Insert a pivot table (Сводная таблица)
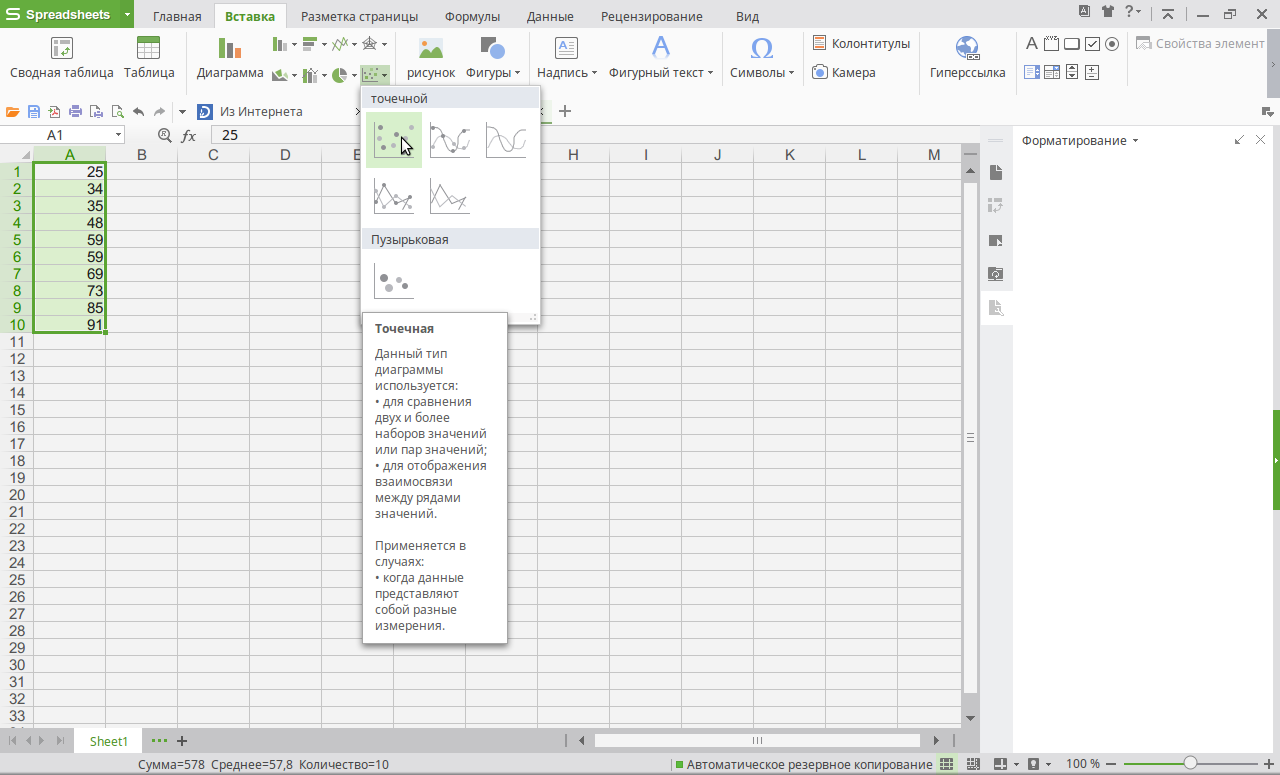 tap(62, 59)
